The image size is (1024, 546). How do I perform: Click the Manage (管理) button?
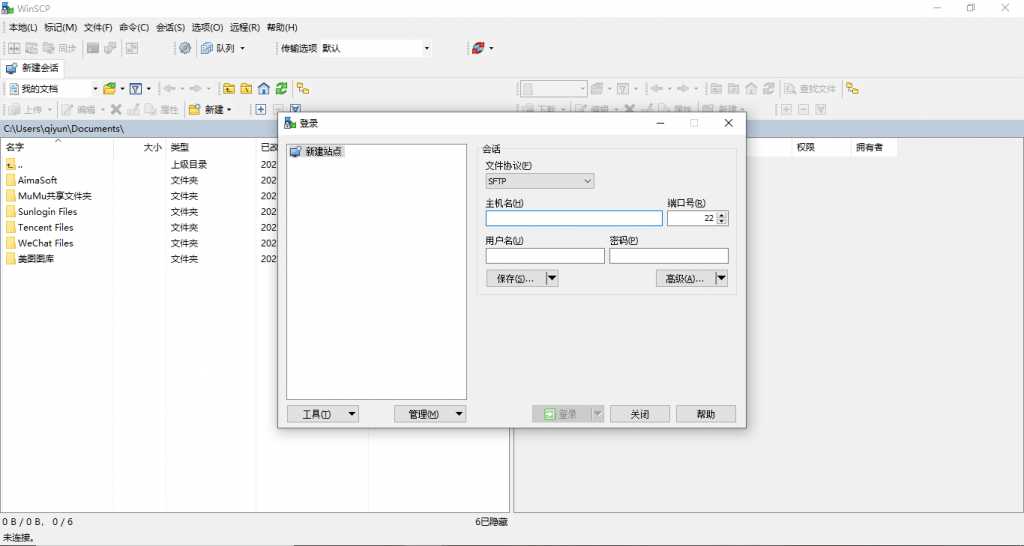click(424, 414)
